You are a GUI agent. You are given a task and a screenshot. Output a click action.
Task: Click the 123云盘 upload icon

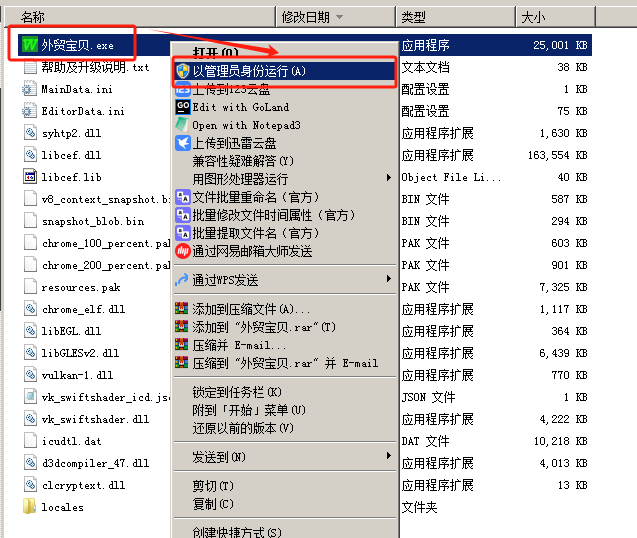pyautogui.click(x=182, y=89)
